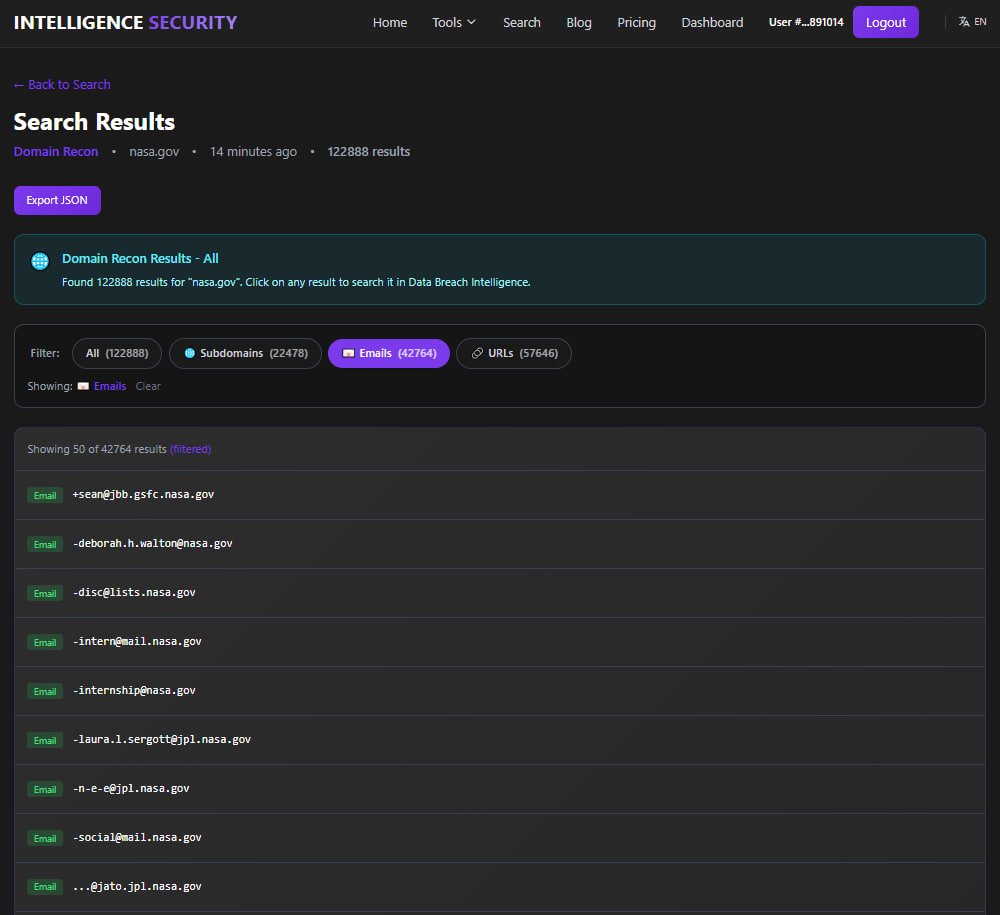
Task: Select the URLs (57646) filter
Action: [514, 353]
